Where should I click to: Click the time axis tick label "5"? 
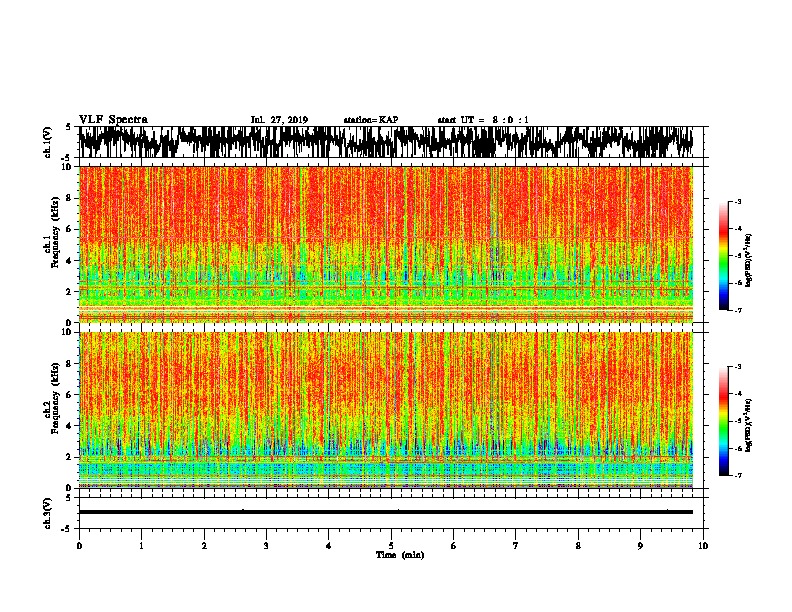[391, 546]
